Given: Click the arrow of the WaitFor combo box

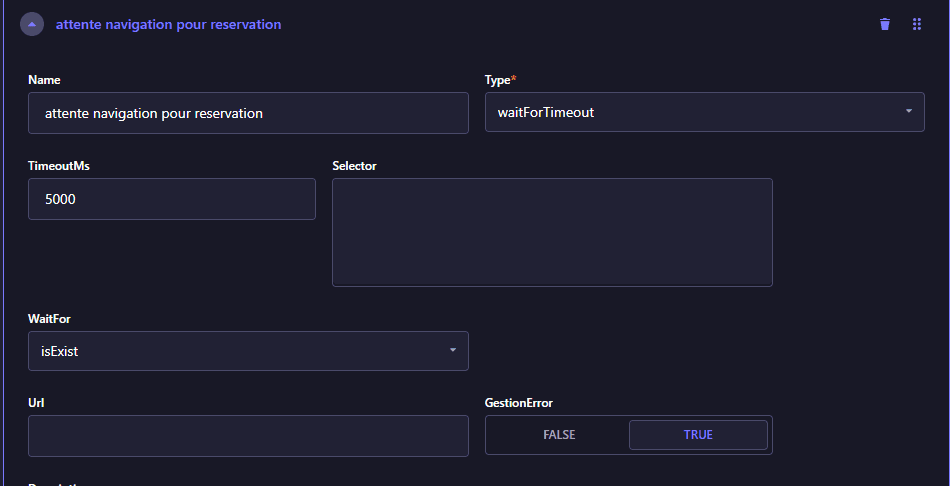Looking at the screenshot, I should coord(452,351).
